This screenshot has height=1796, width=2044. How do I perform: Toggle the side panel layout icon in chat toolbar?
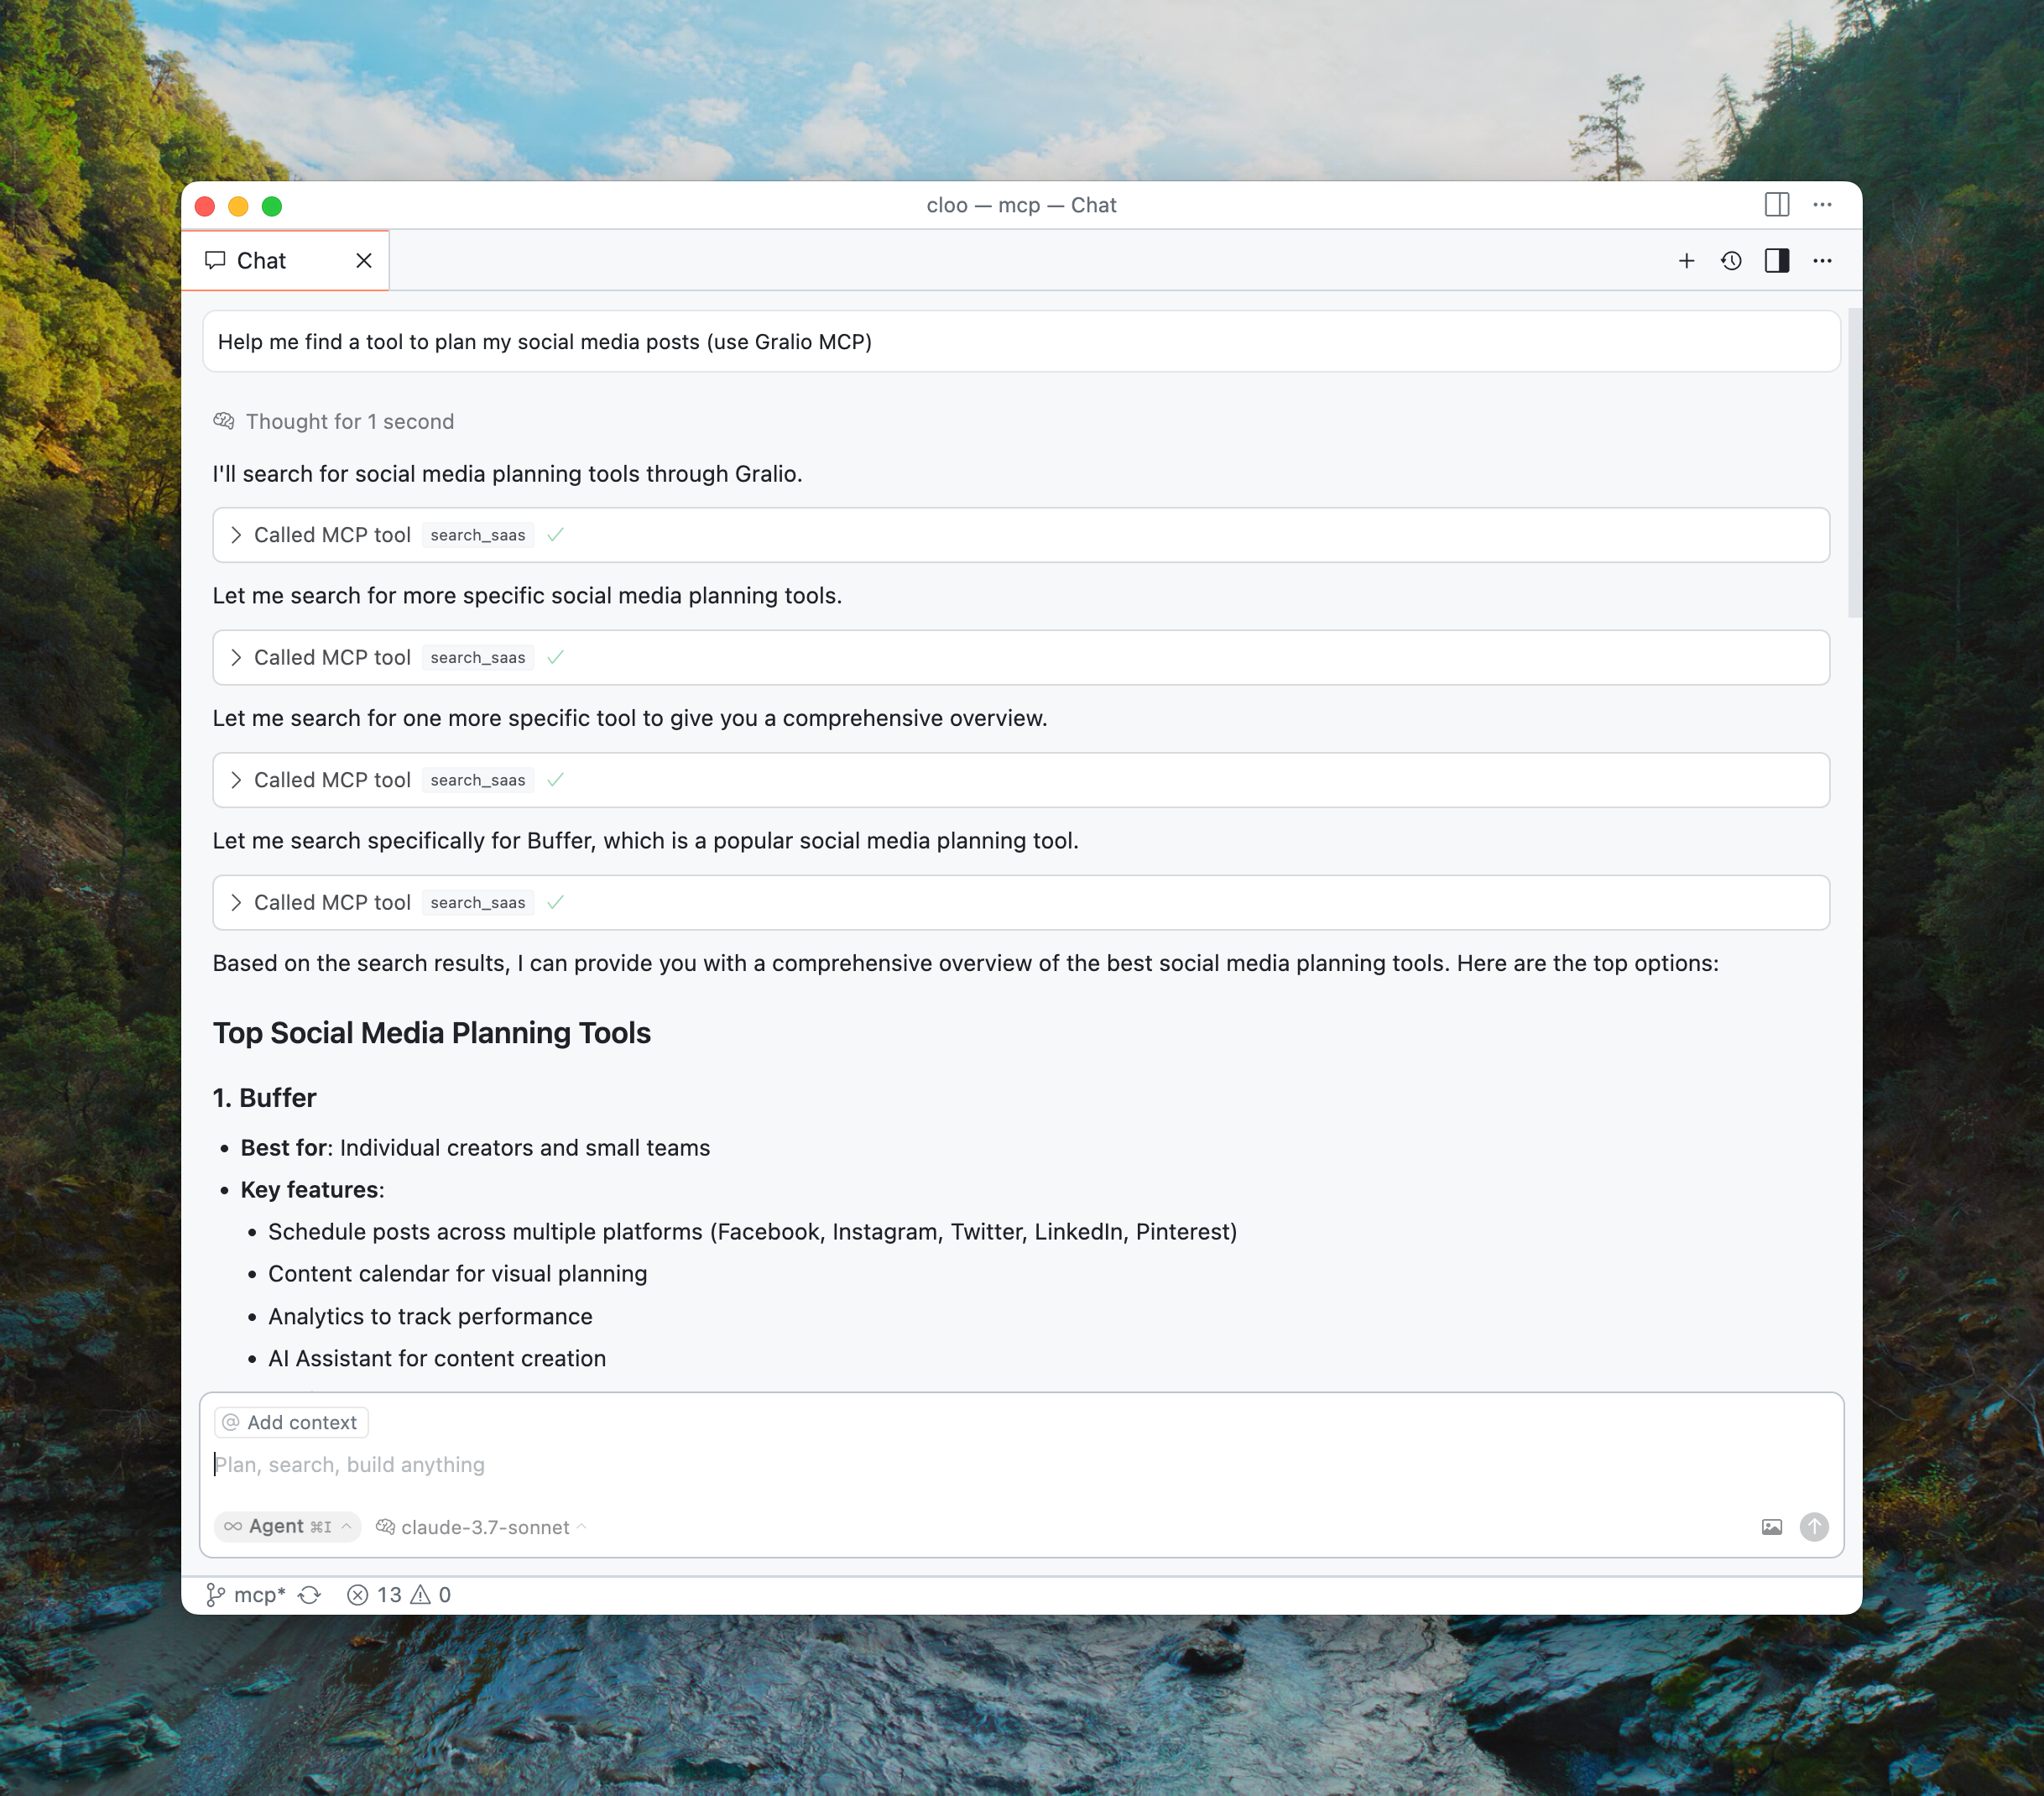click(x=1777, y=261)
